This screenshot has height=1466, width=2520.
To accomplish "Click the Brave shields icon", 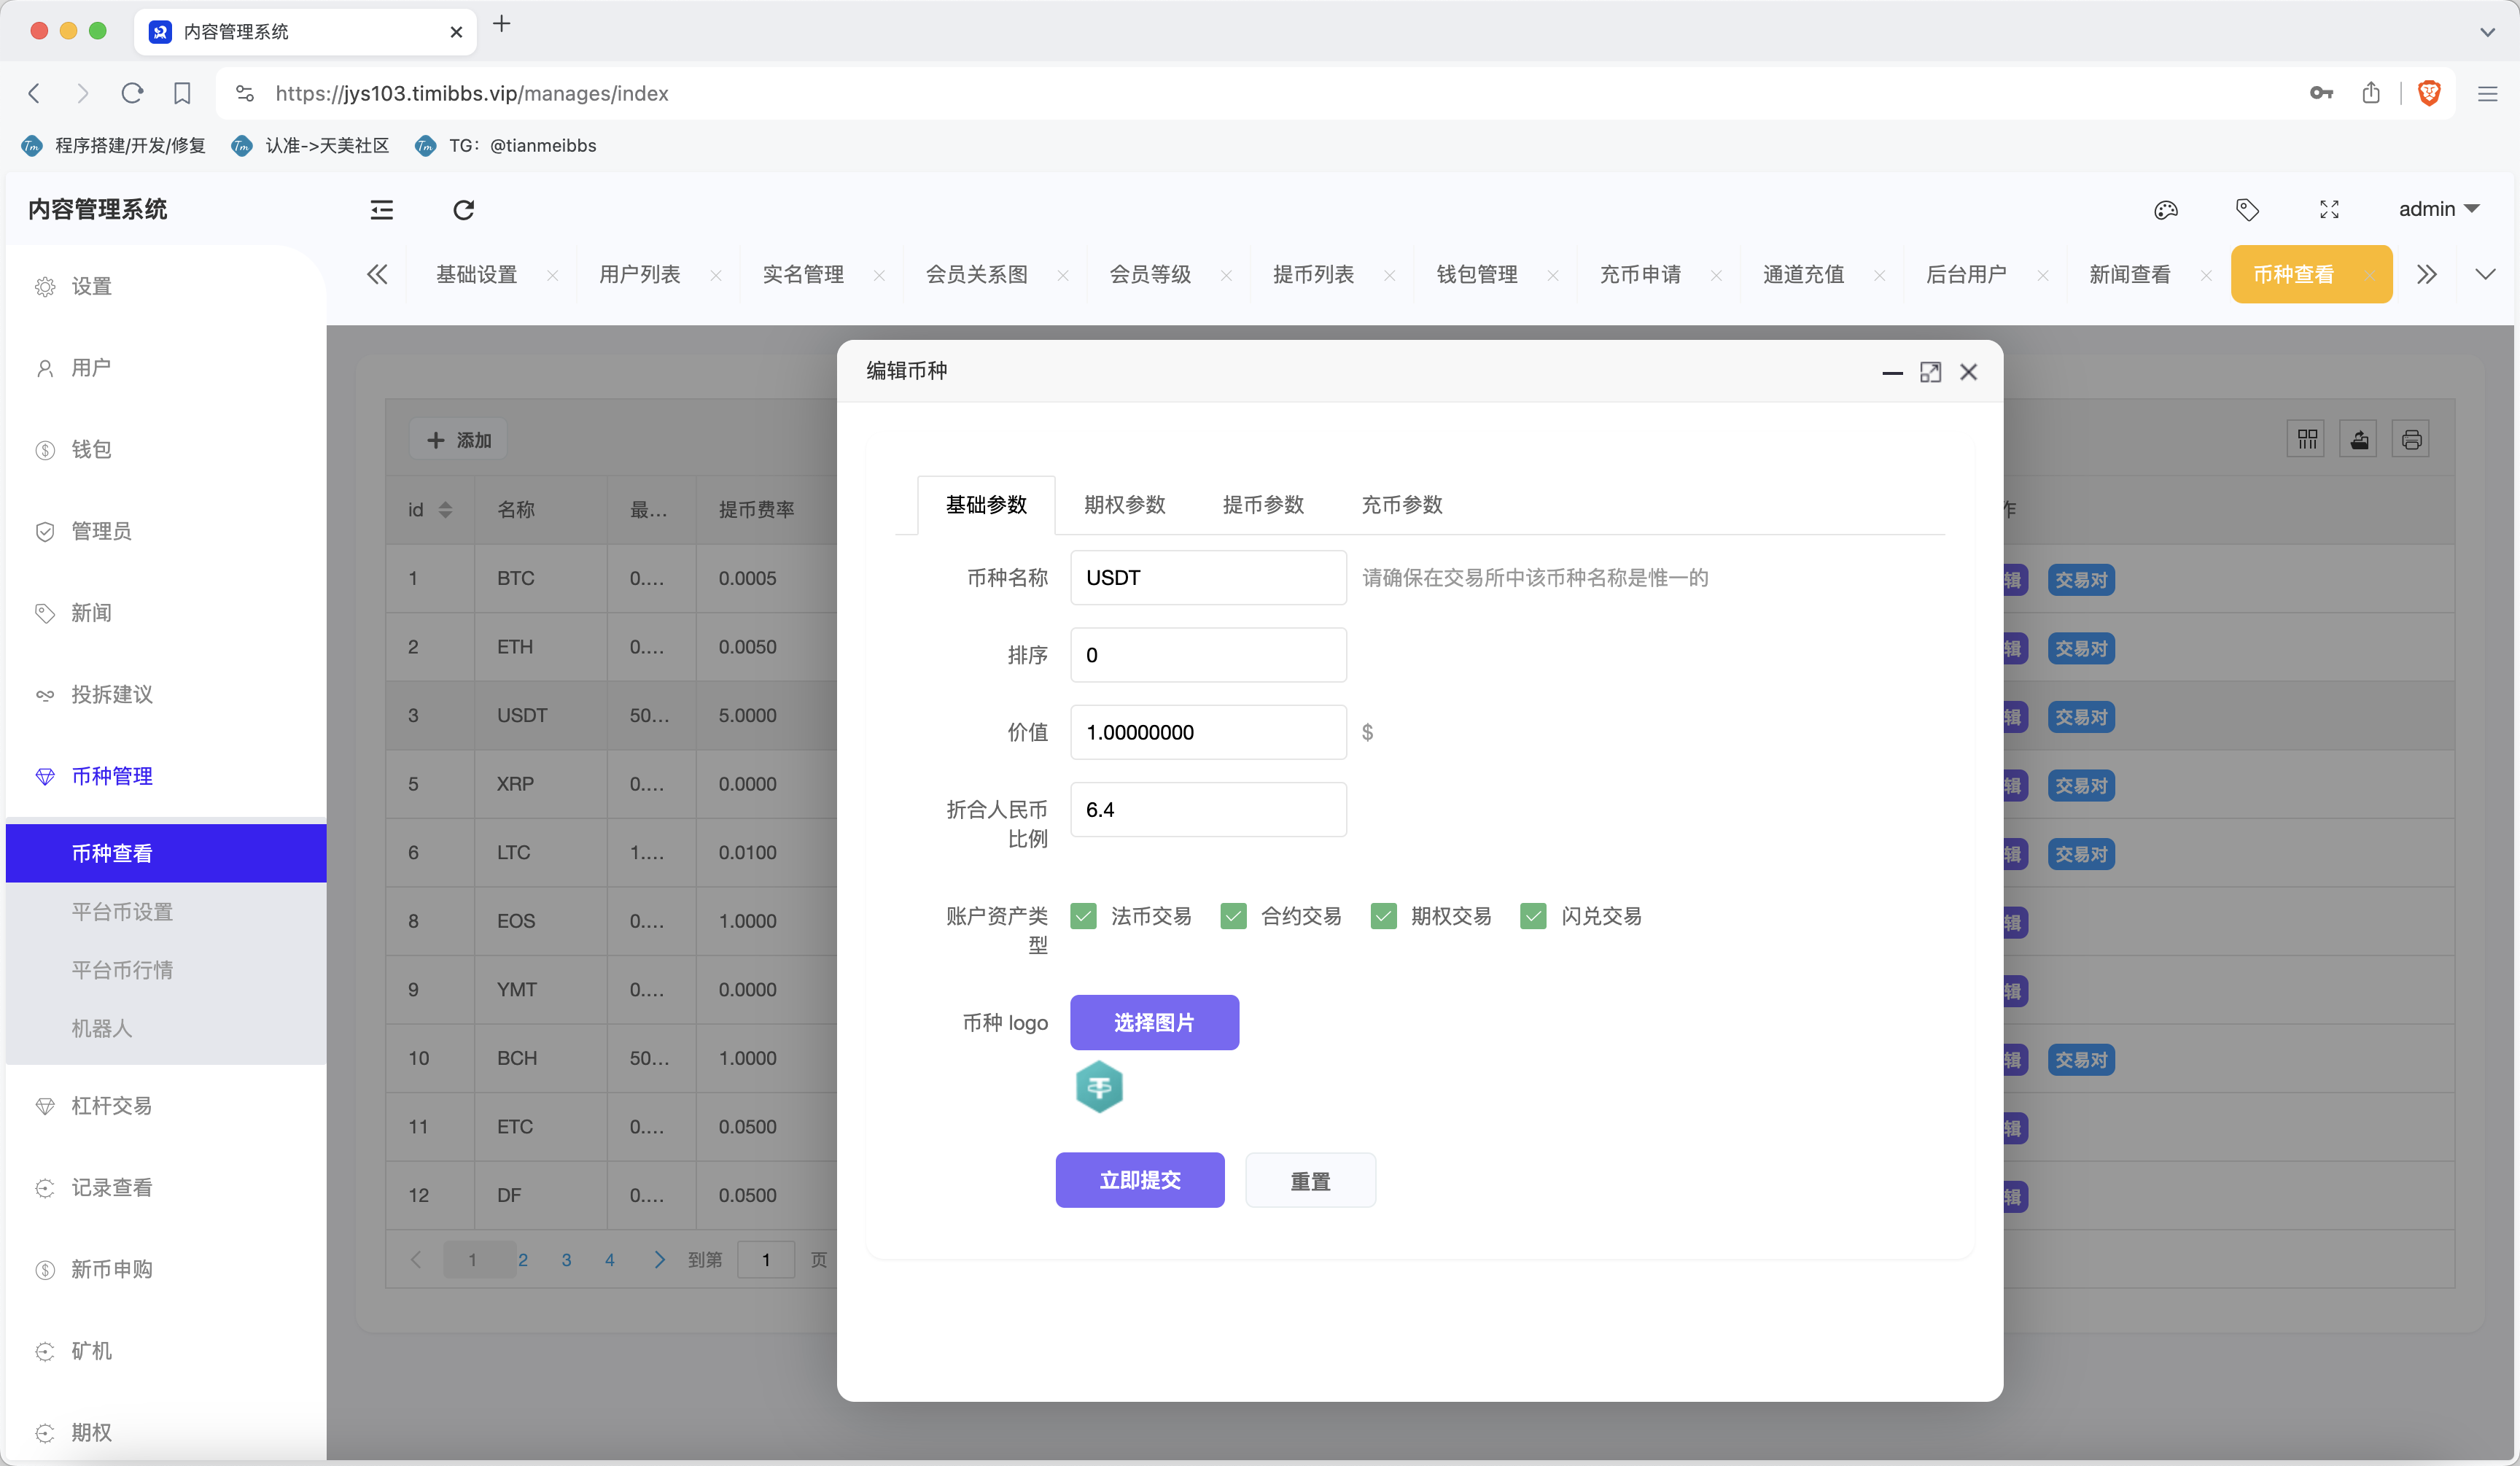I will point(2429,93).
